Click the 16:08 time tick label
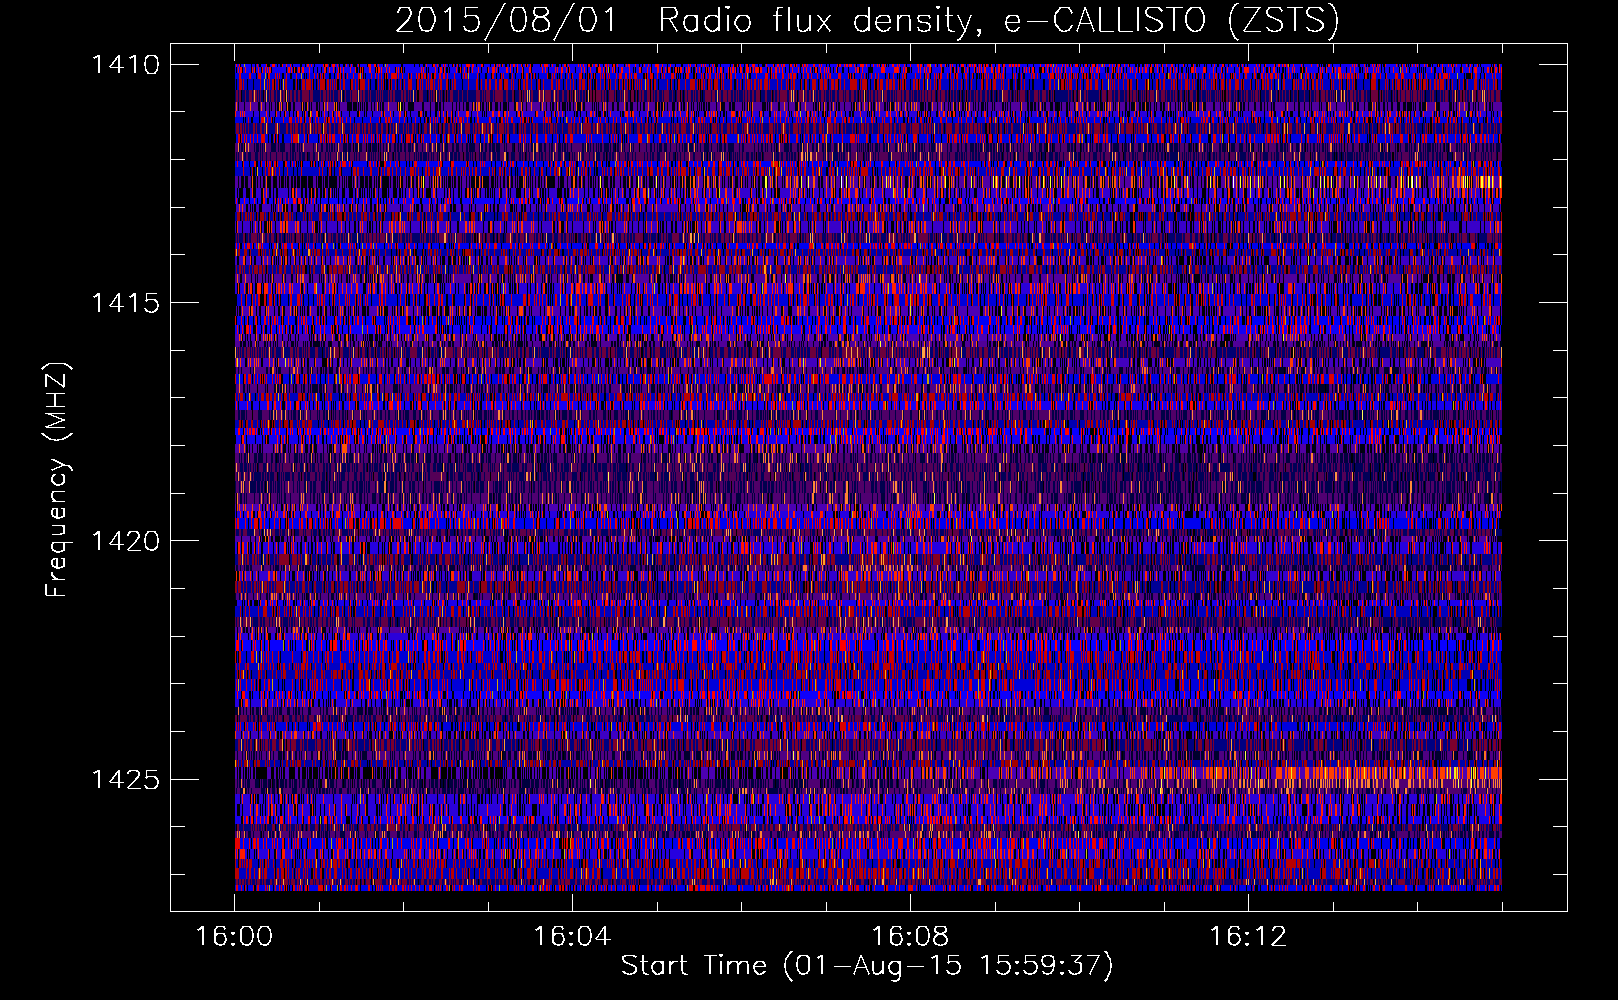 click(x=910, y=937)
